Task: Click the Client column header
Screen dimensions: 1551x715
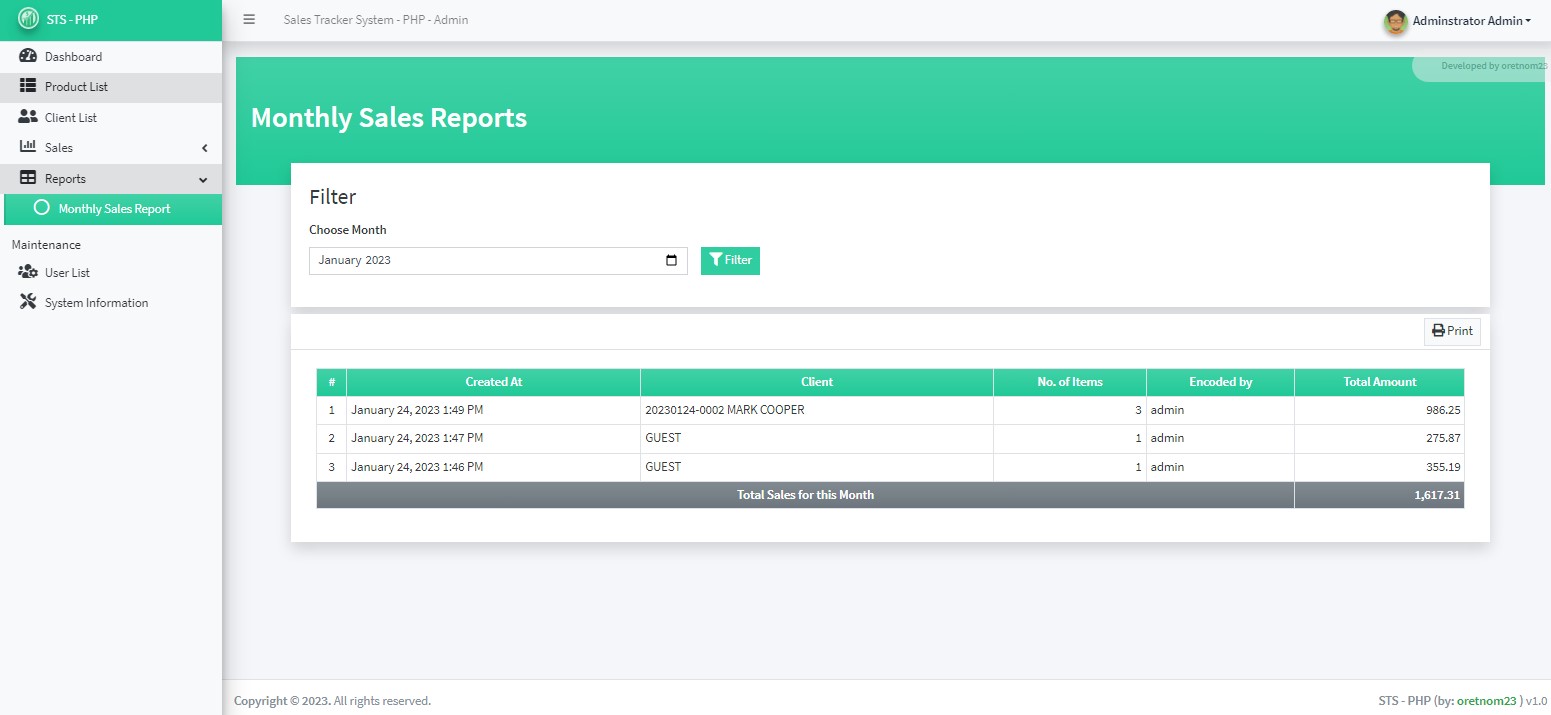Action: tap(817, 382)
